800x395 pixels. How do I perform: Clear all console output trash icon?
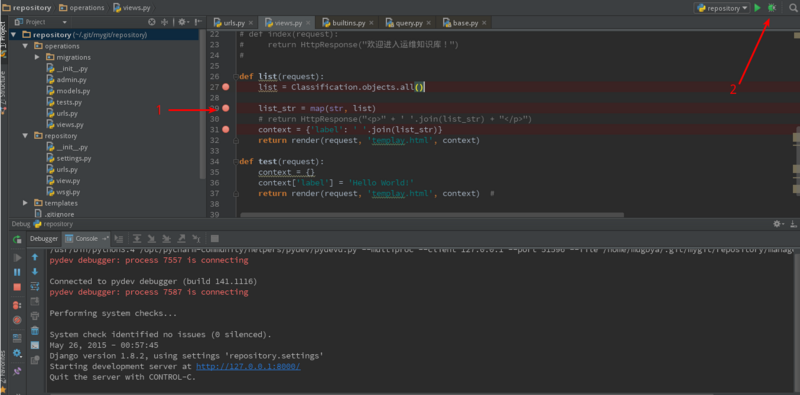(35, 331)
